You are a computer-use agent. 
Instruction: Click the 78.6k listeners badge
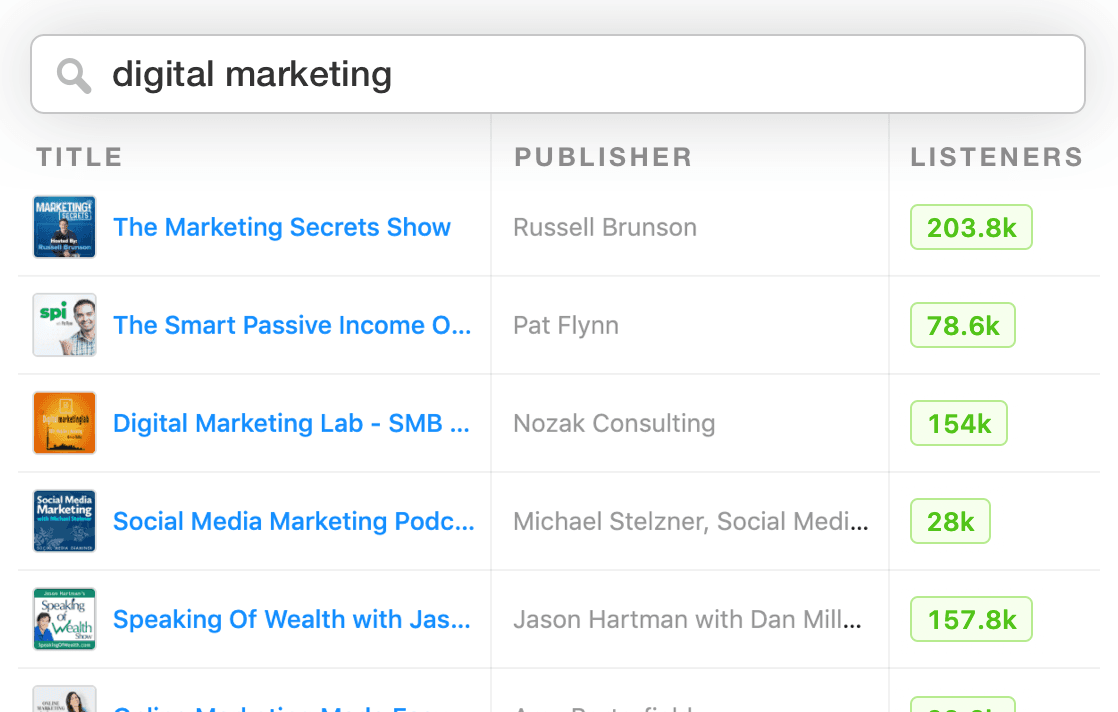tap(962, 325)
